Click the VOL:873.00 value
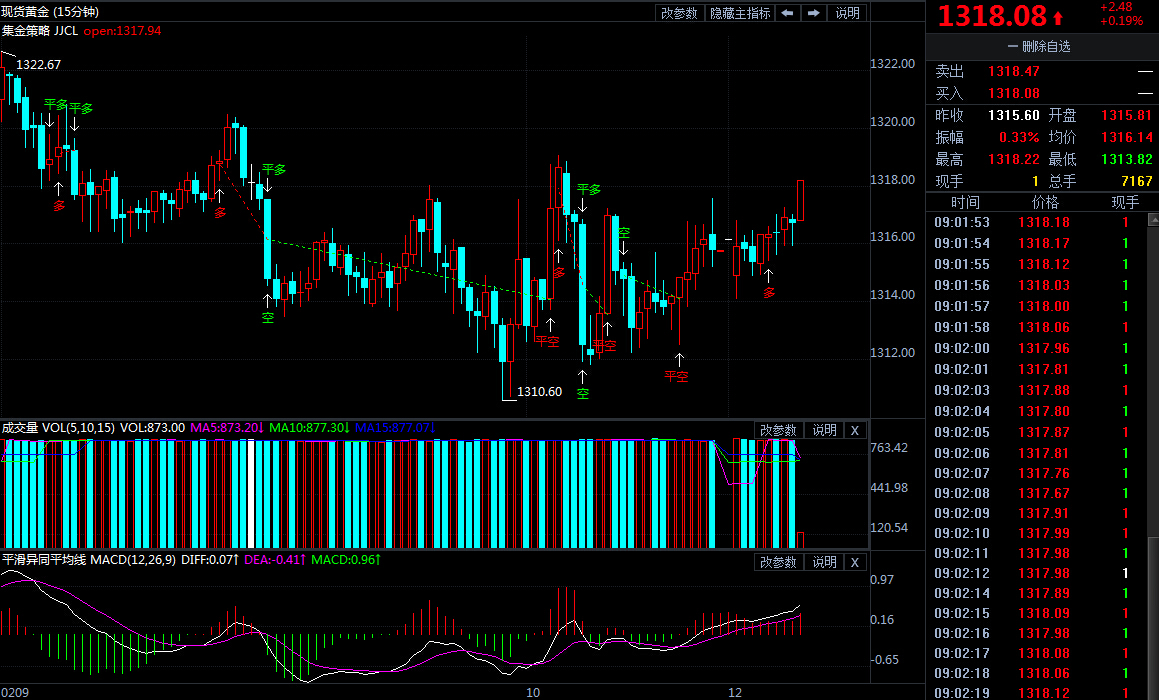Image resolution: width=1159 pixels, height=700 pixels. pyautogui.click(x=152, y=428)
